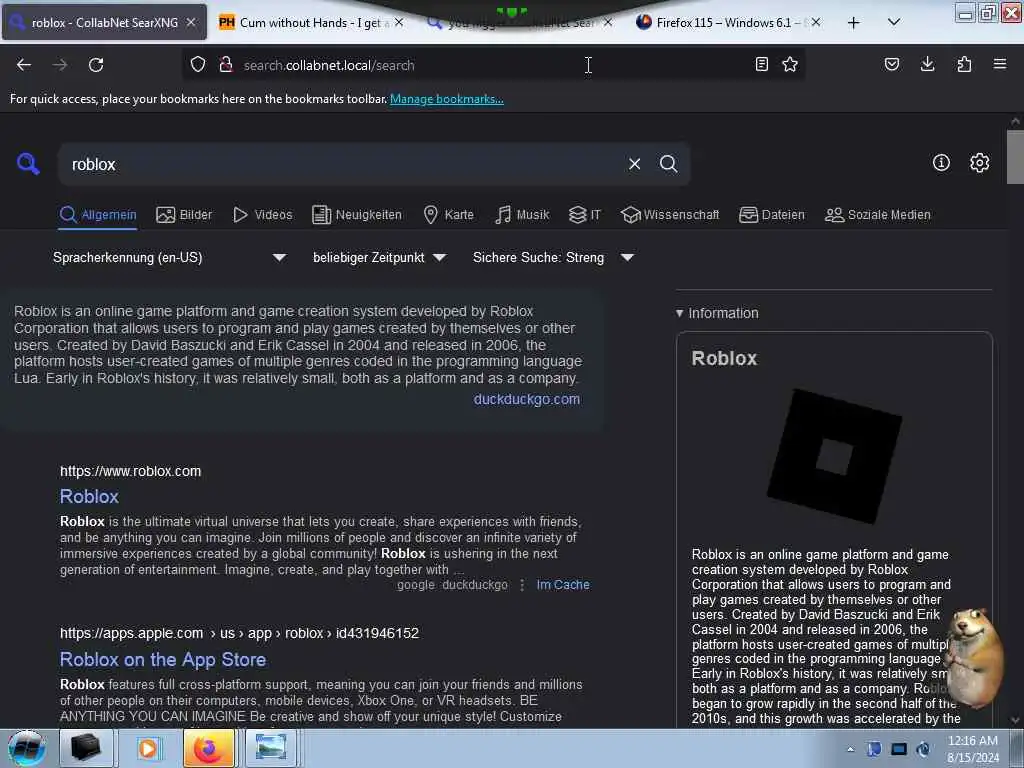Switch to the Karte category

coord(449,215)
